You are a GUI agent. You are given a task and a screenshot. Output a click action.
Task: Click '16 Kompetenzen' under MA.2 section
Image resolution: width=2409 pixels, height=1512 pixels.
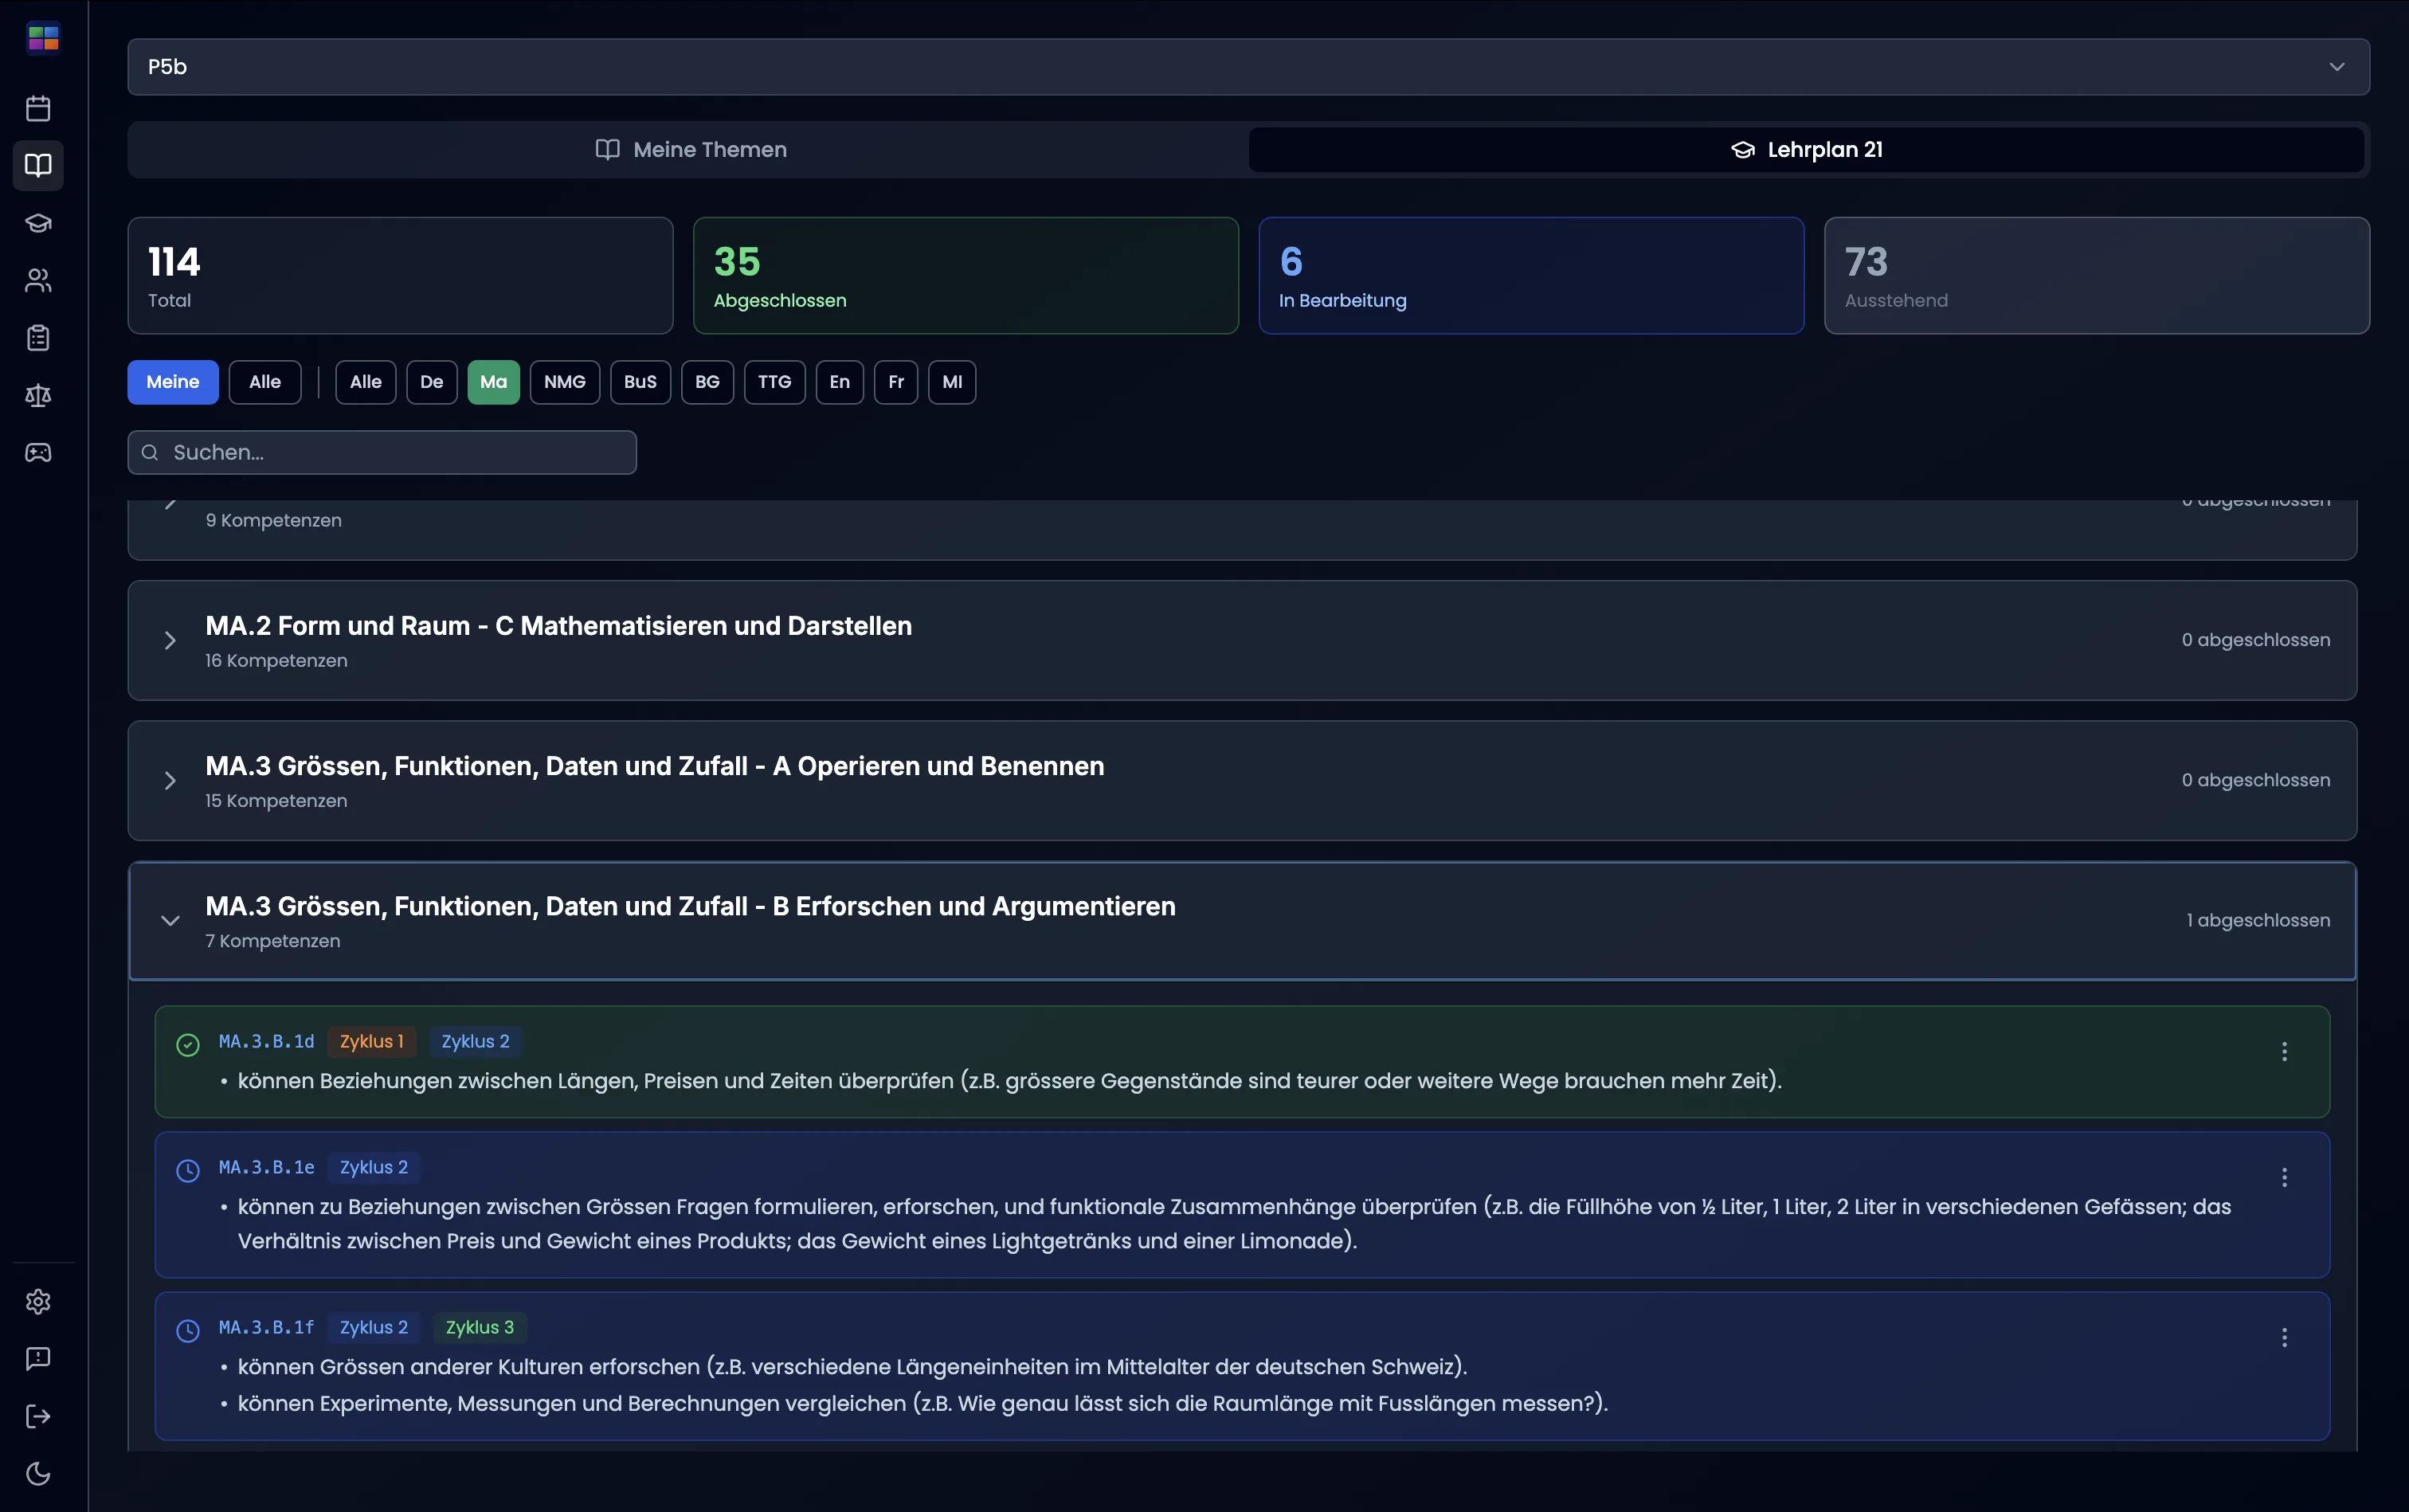[x=277, y=661]
